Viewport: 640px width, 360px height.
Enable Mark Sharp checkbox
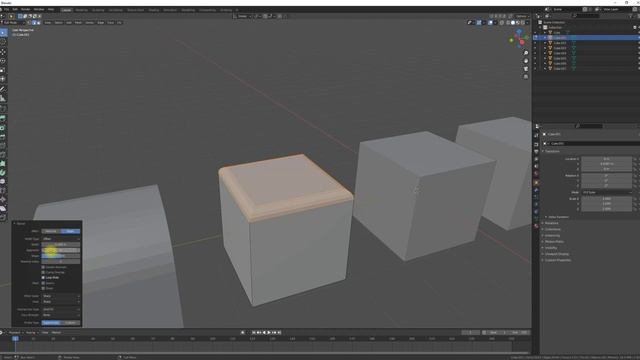tap(43, 288)
